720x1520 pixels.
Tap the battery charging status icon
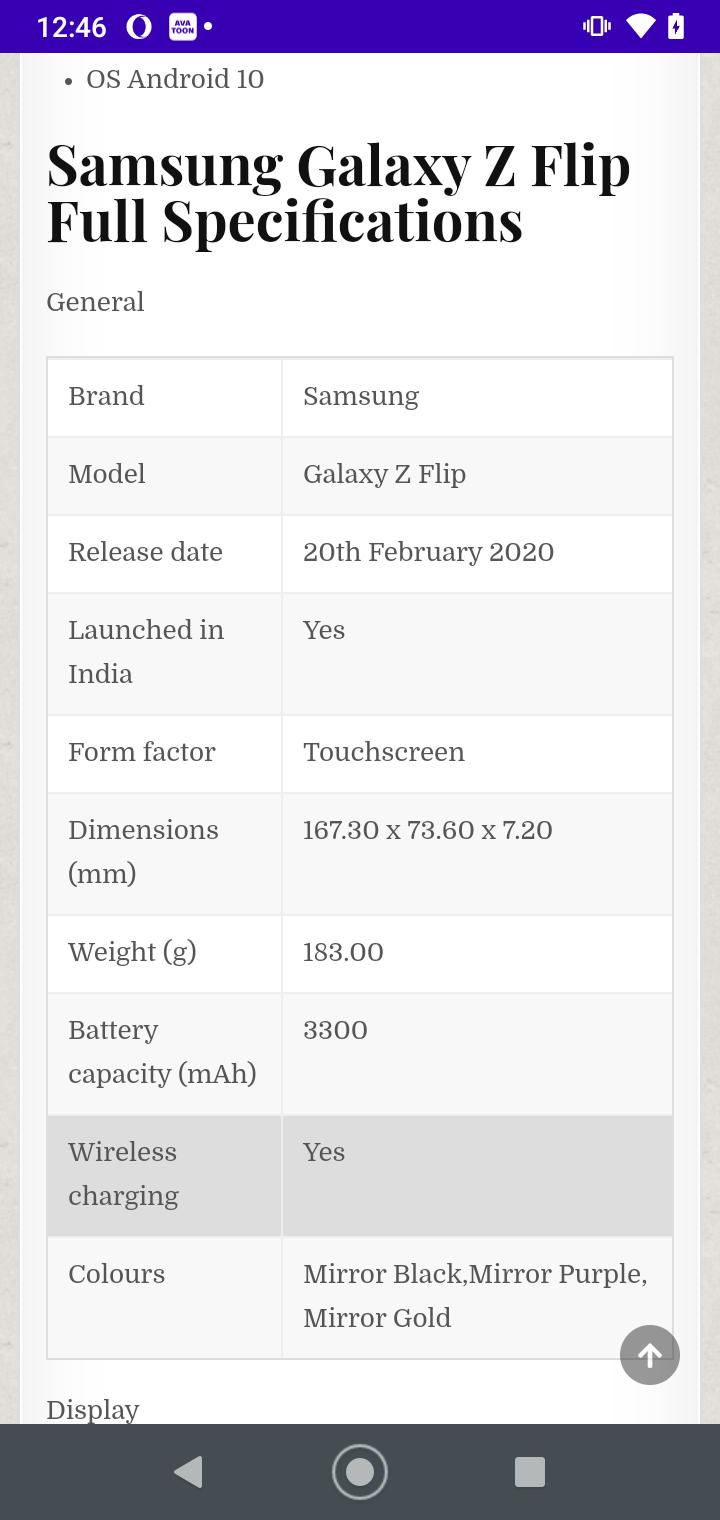(x=676, y=27)
